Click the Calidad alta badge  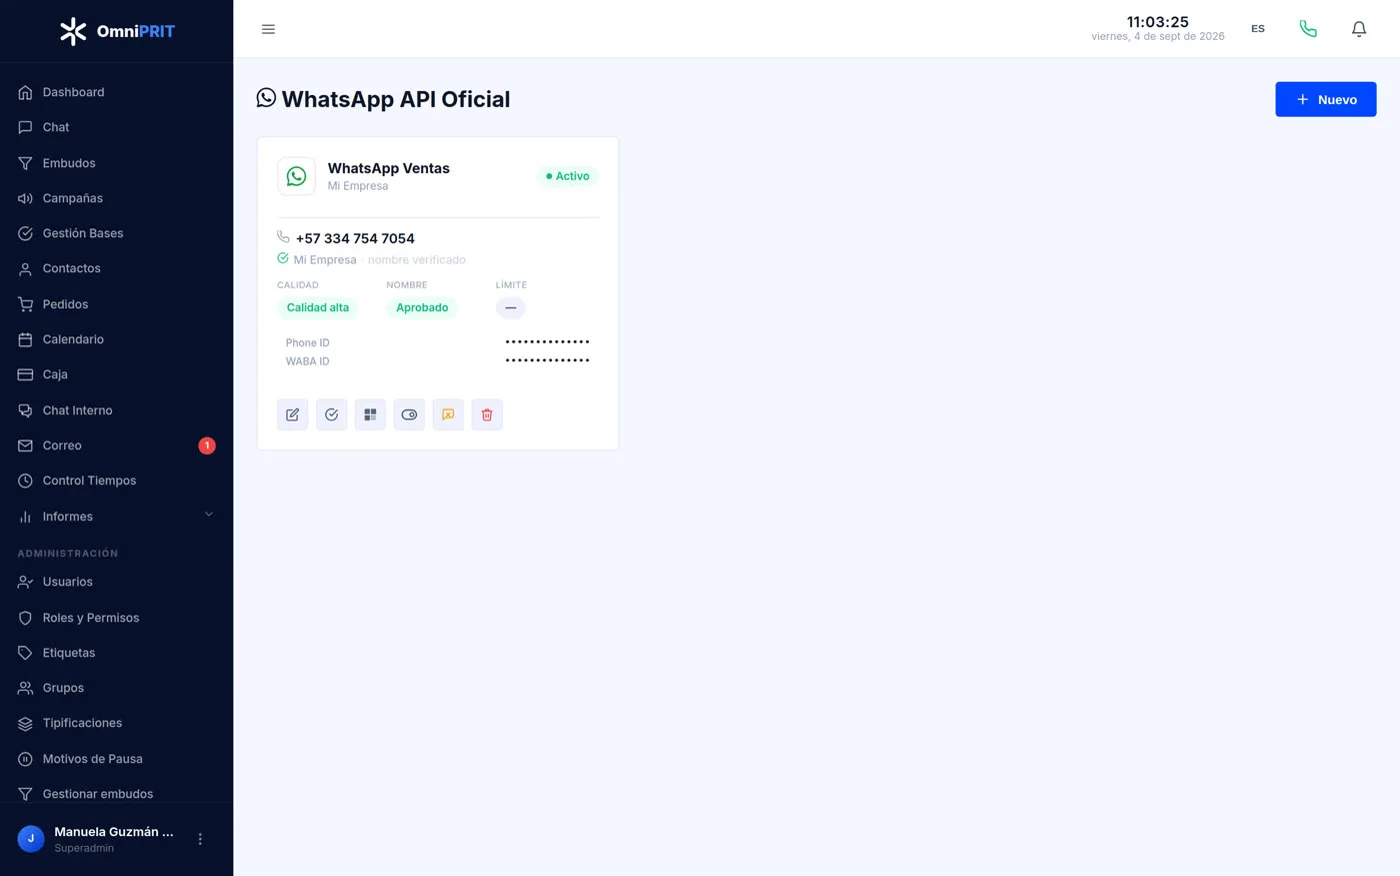317,308
